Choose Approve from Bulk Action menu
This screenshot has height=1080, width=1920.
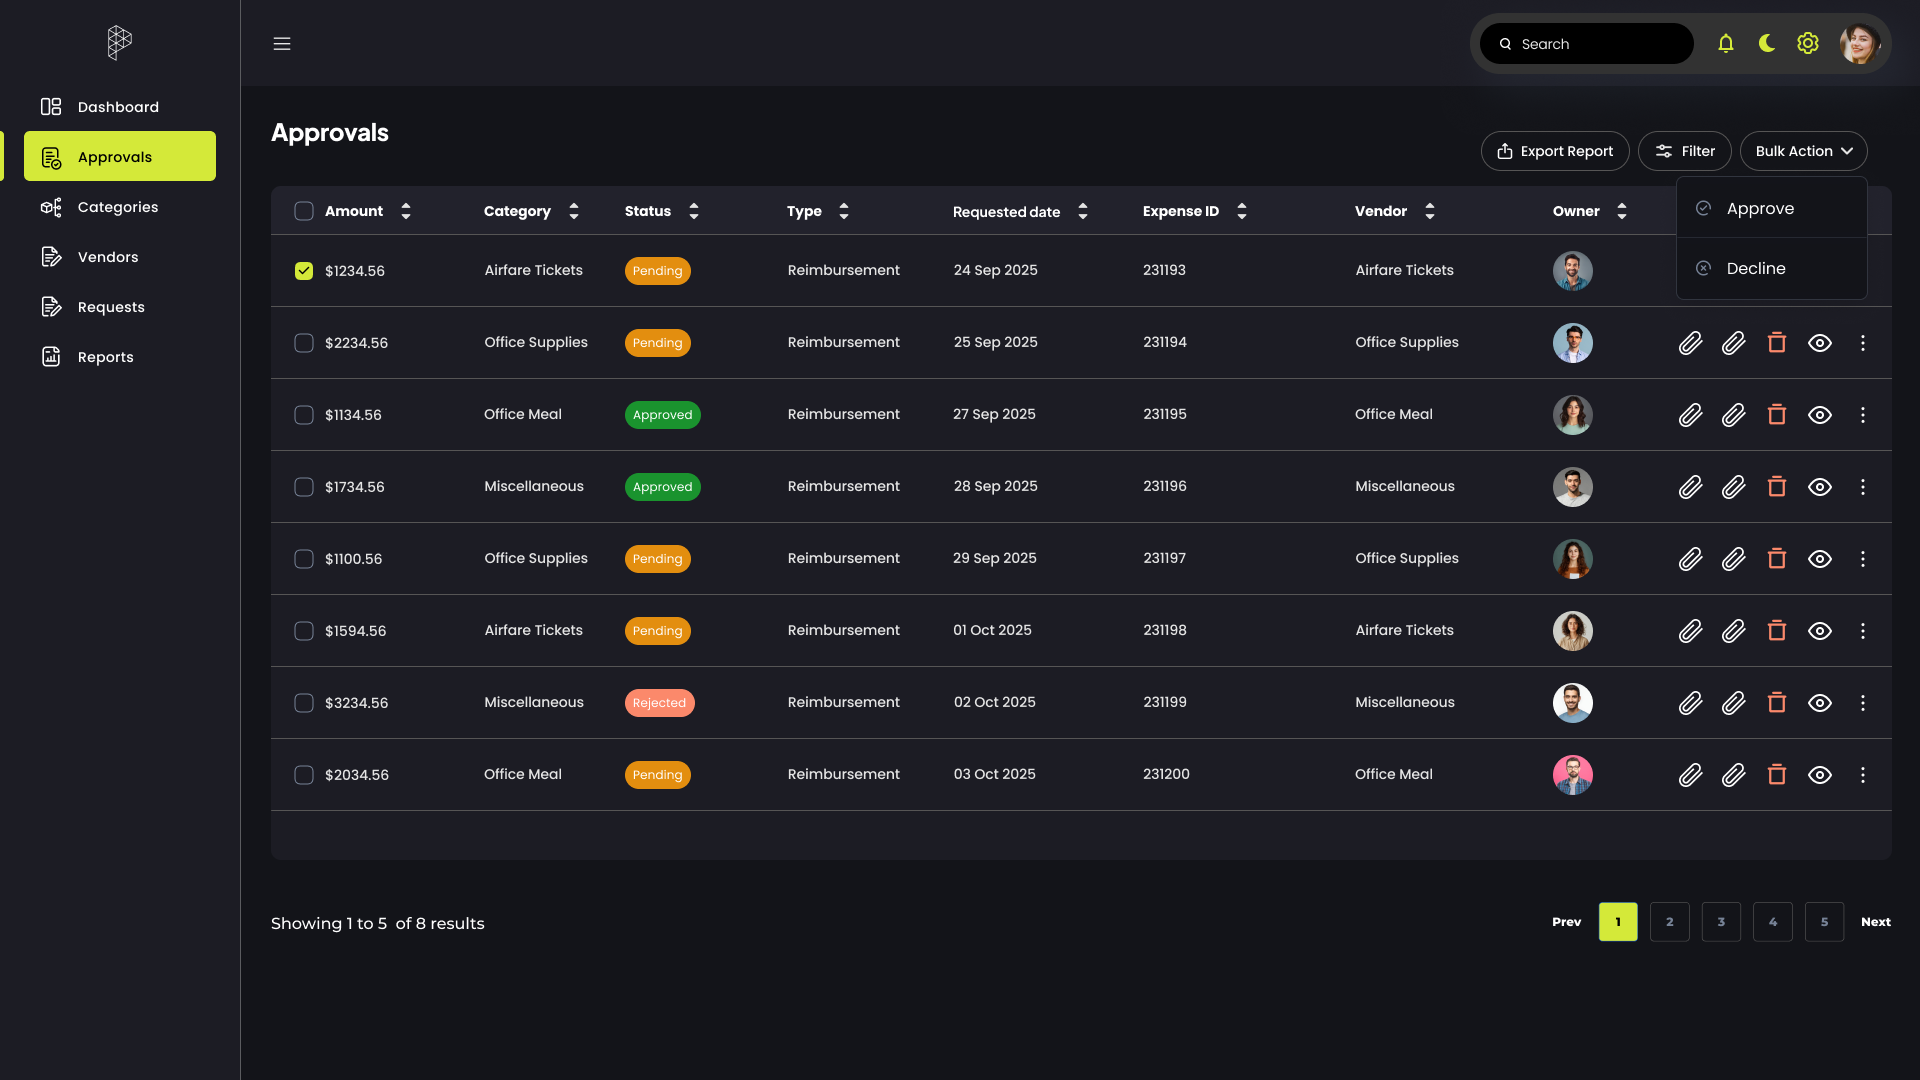coord(1760,209)
